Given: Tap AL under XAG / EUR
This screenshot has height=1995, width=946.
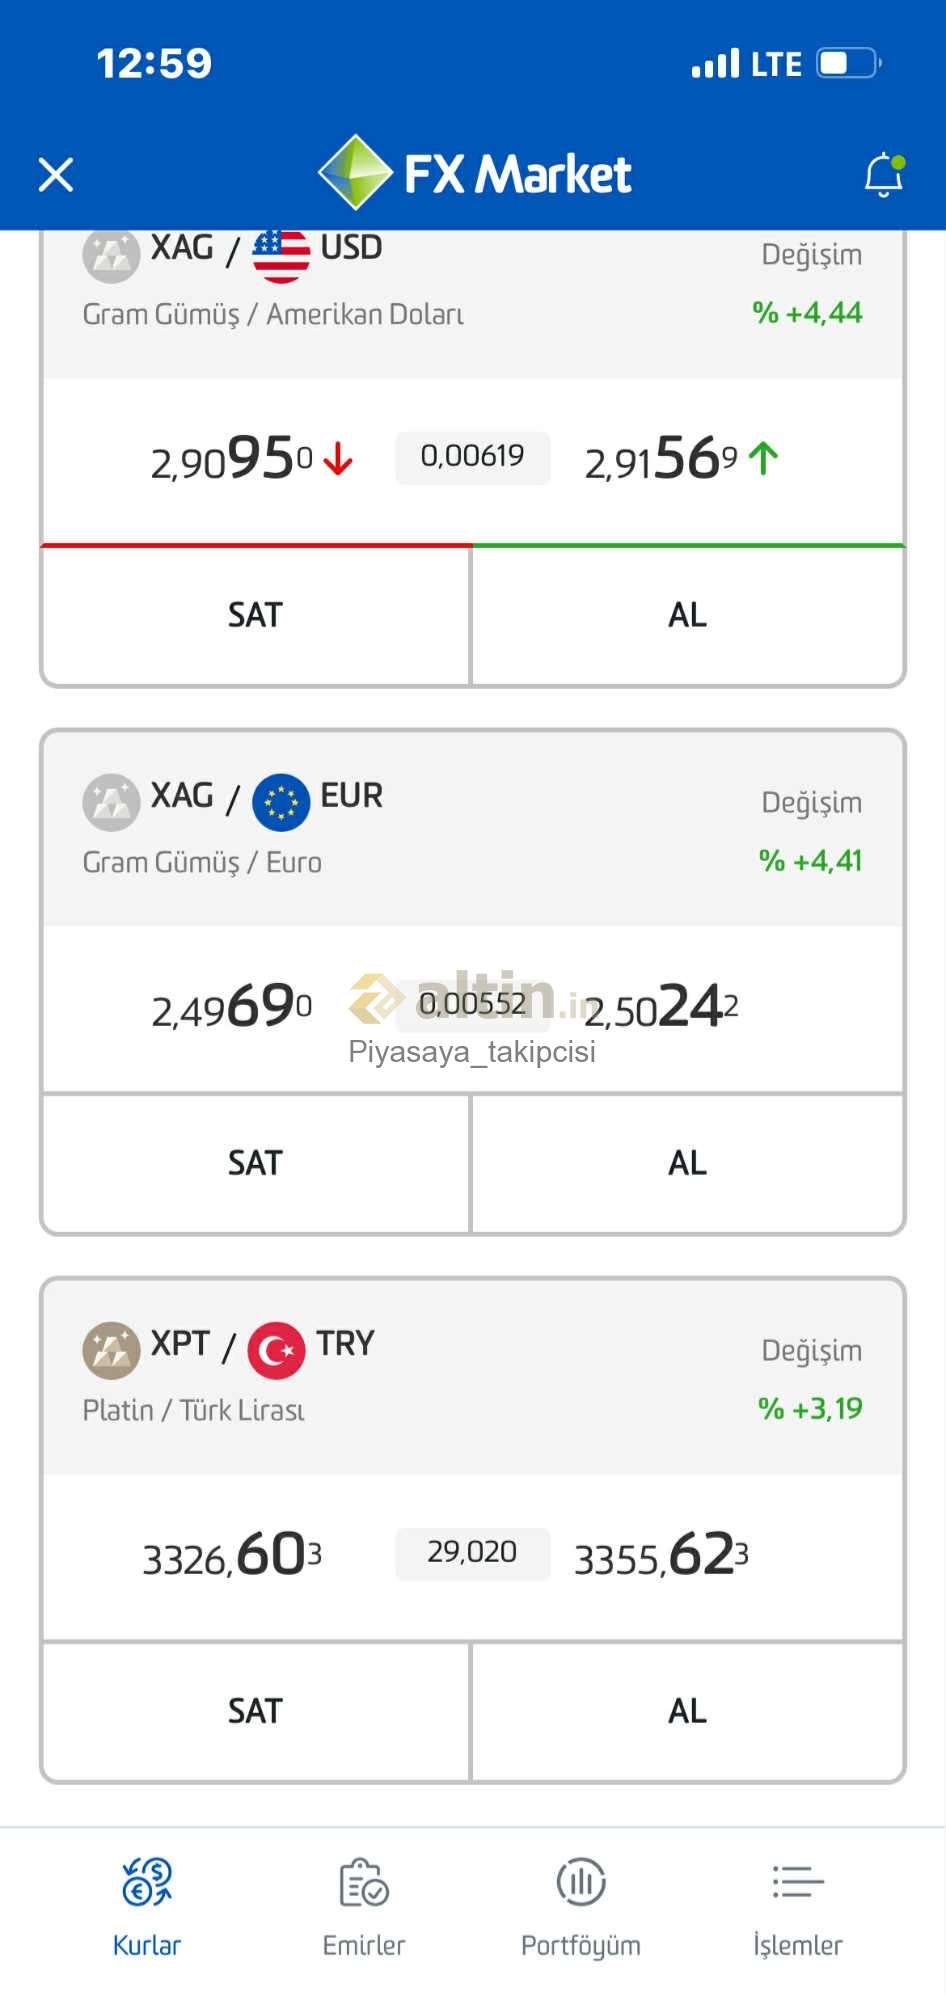Looking at the screenshot, I should pos(688,1163).
